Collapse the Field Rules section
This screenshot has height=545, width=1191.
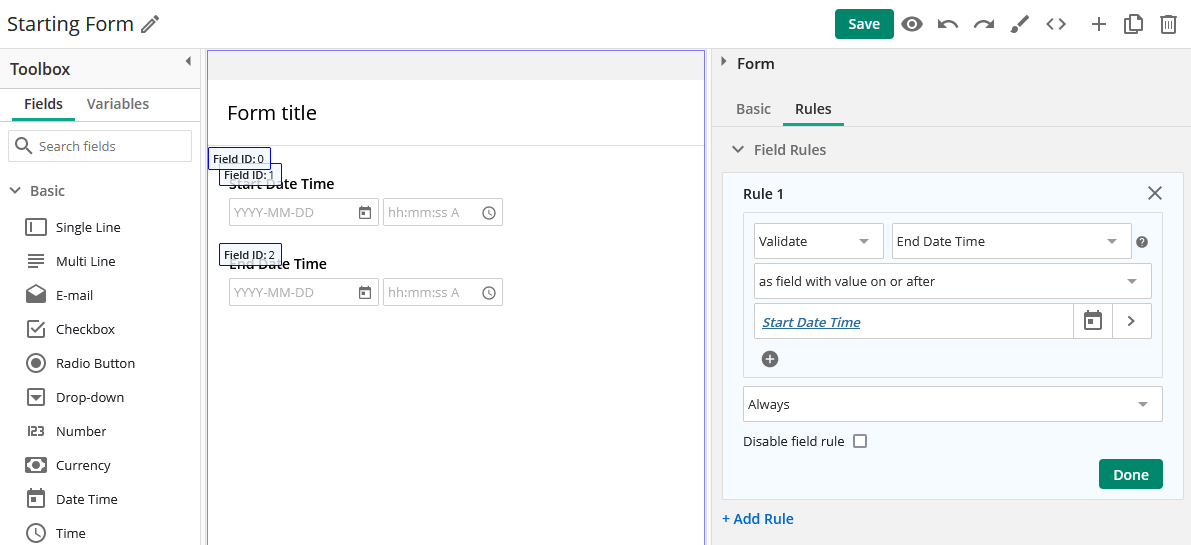pos(738,150)
